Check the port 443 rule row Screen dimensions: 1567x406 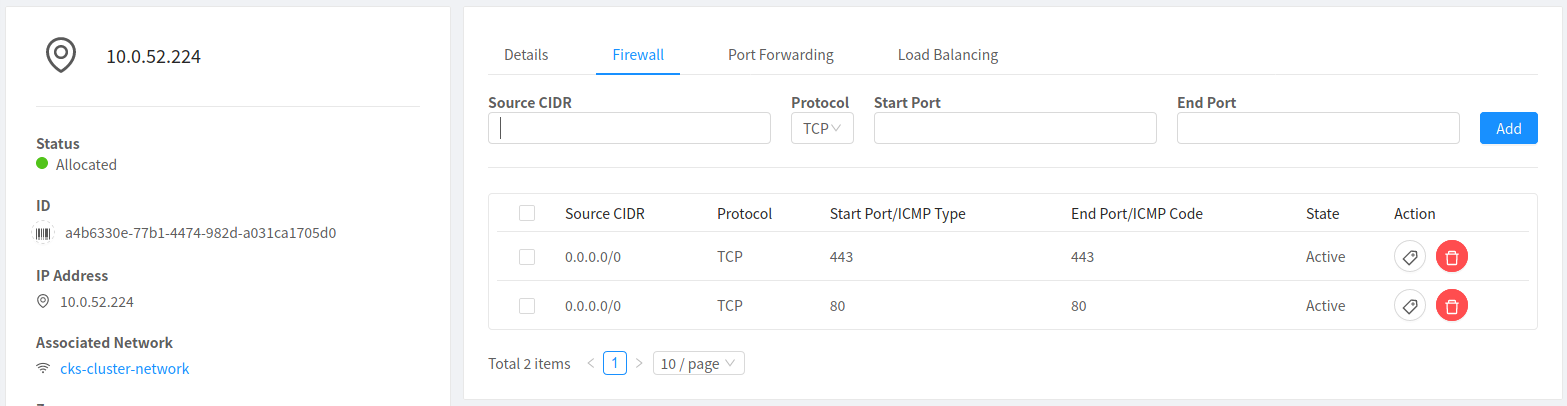[x=527, y=257]
